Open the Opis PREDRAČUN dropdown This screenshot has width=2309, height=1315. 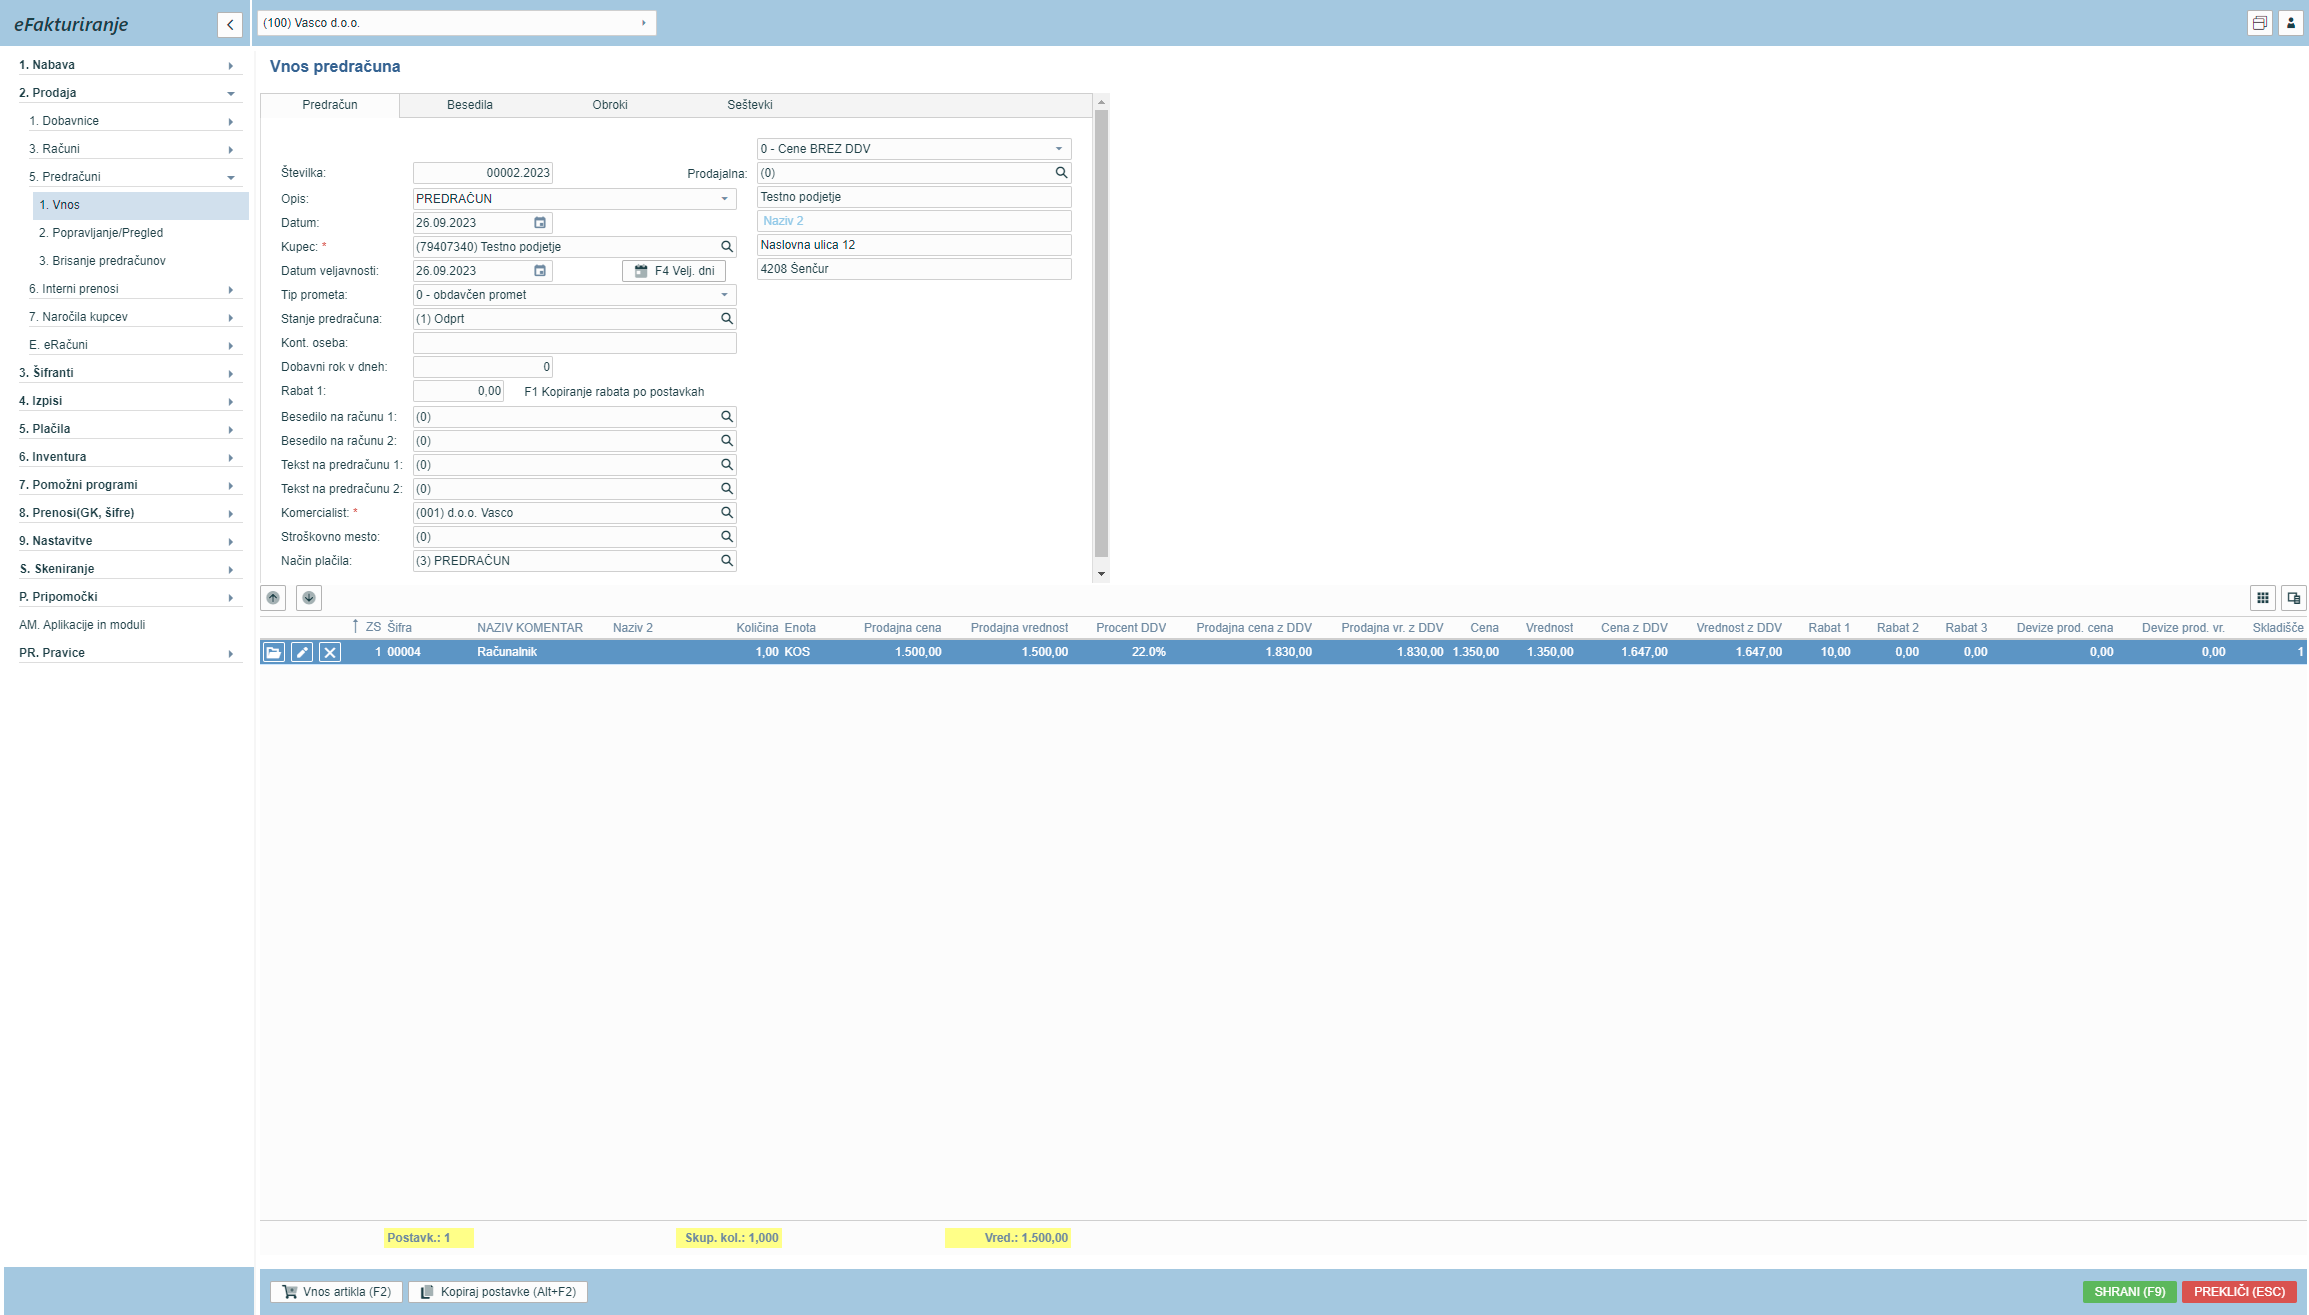(x=725, y=199)
